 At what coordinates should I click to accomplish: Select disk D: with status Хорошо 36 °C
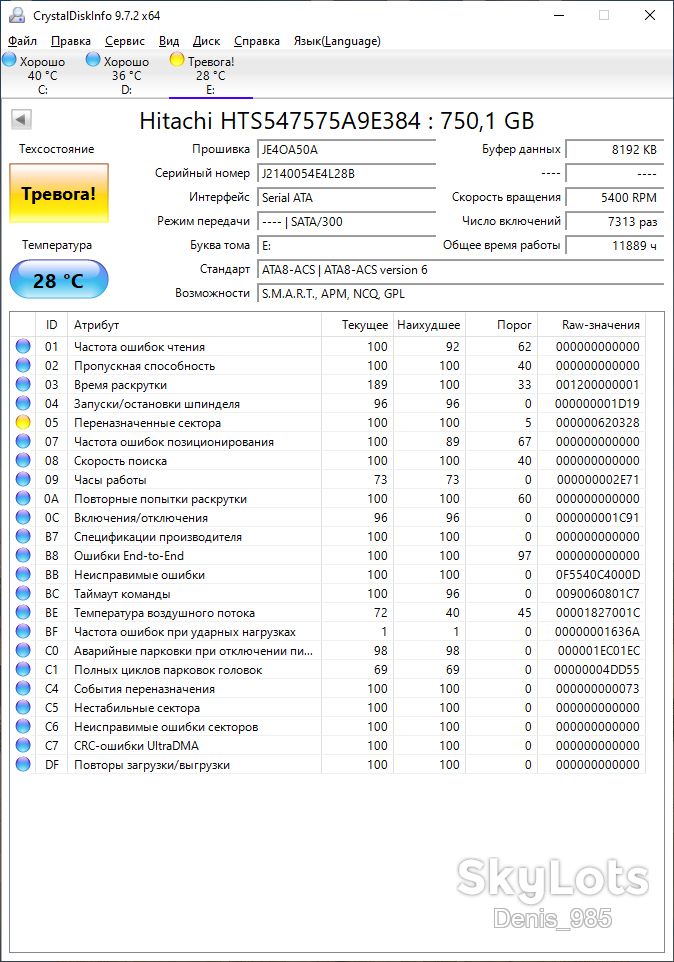126,75
